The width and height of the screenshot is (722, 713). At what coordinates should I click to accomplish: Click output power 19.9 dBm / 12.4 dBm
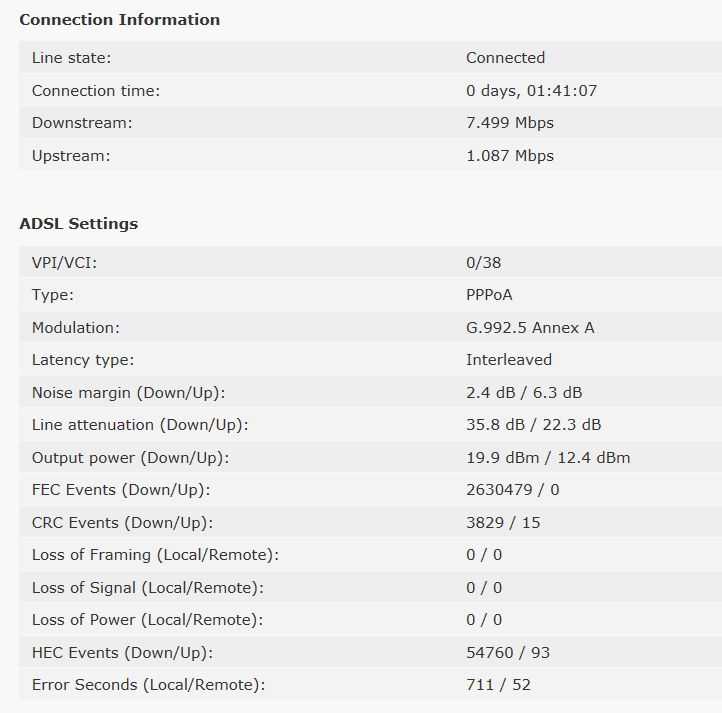548,458
